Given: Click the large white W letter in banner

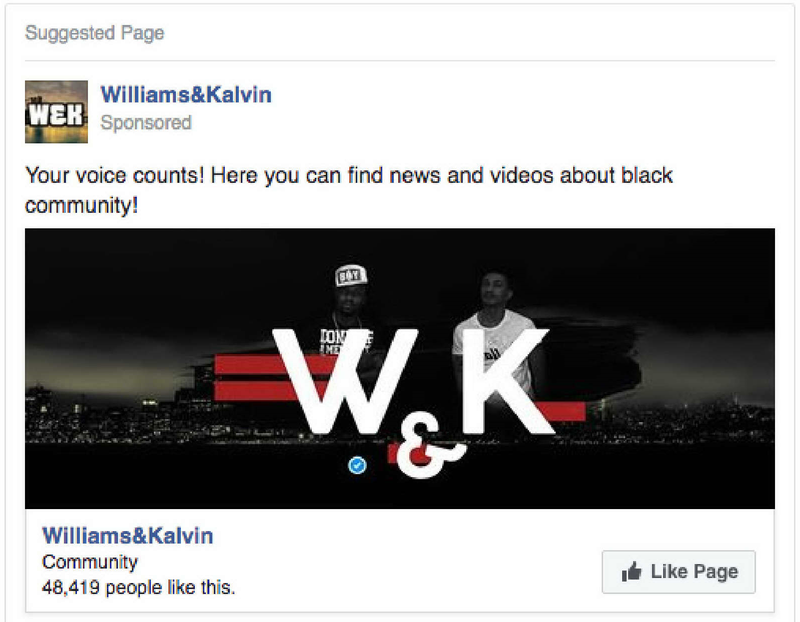Looking at the screenshot, I should (x=345, y=381).
